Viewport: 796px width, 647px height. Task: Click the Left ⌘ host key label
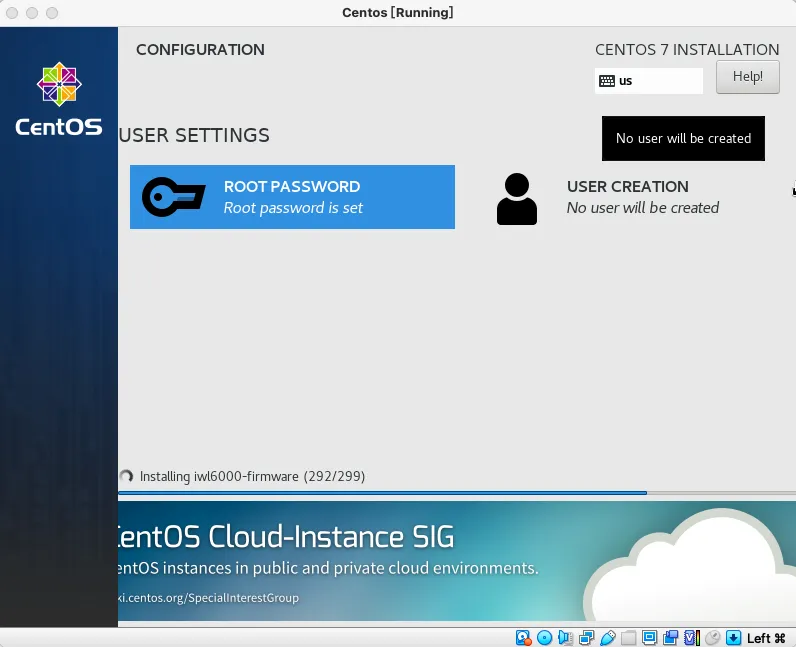pos(766,638)
